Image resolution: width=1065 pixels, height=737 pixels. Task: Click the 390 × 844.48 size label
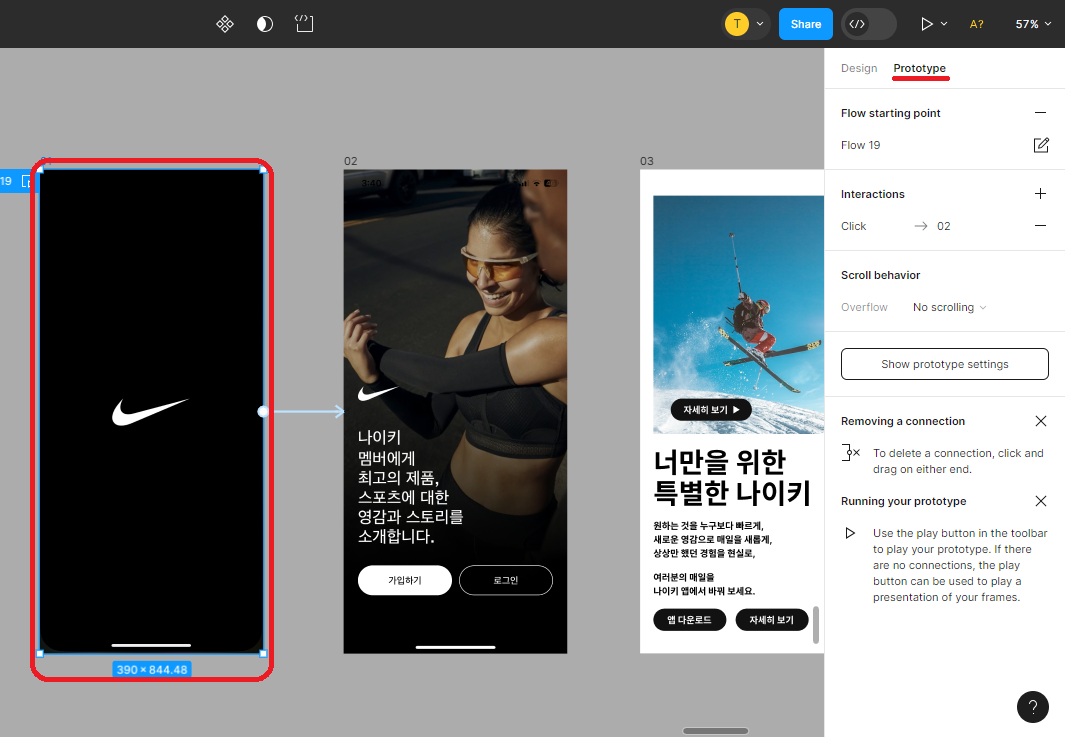click(x=151, y=669)
